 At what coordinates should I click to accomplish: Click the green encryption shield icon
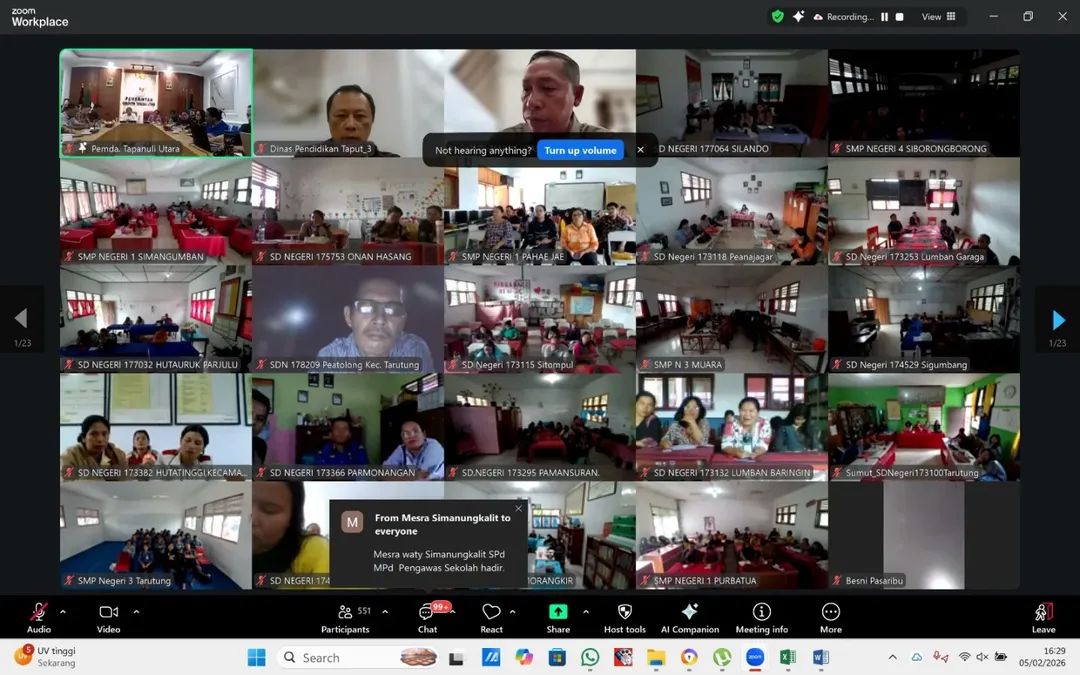point(777,16)
